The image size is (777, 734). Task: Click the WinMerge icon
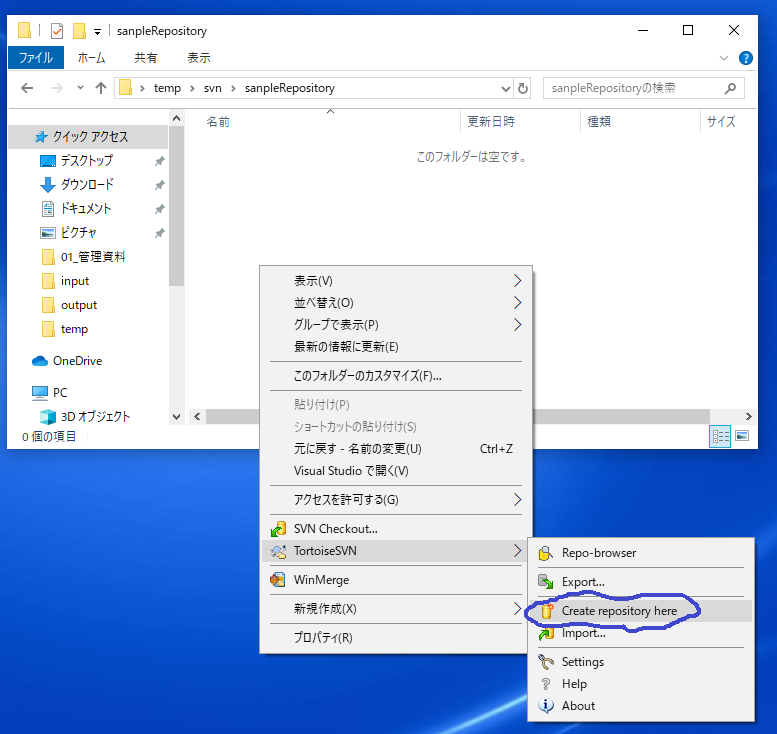tap(278, 580)
